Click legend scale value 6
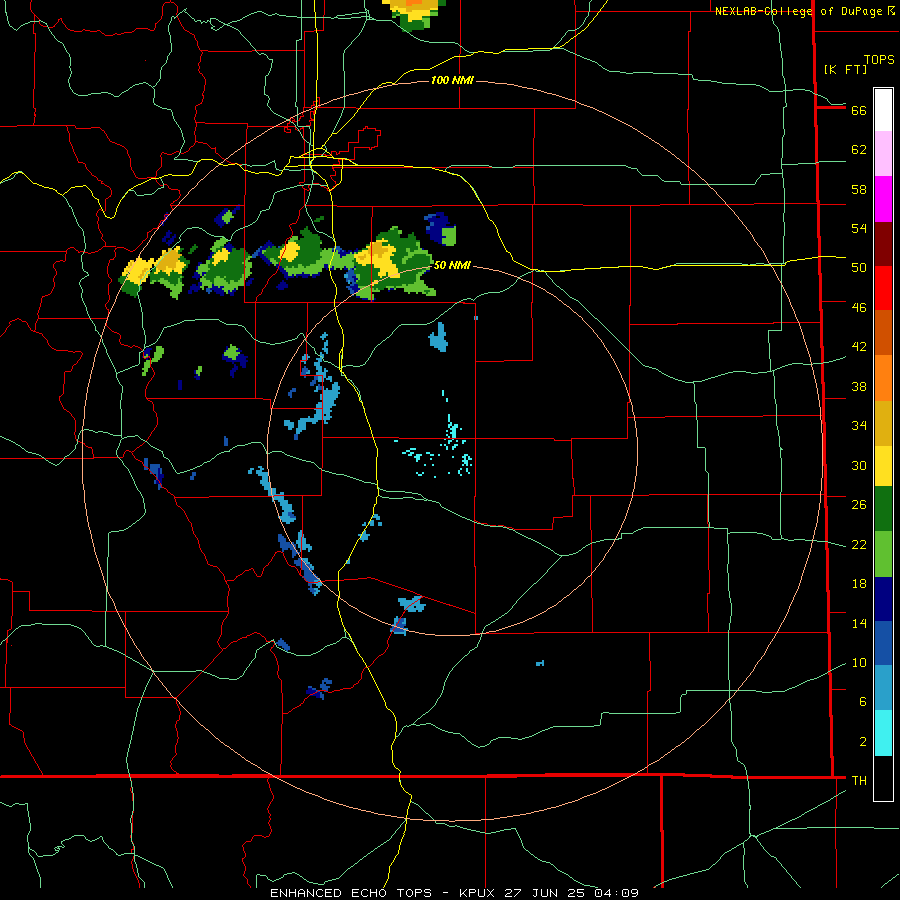 (863, 701)
